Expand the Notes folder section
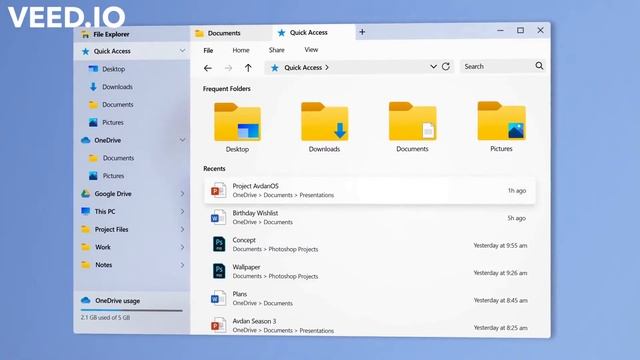The image size is (640, 360). point(182,265)
